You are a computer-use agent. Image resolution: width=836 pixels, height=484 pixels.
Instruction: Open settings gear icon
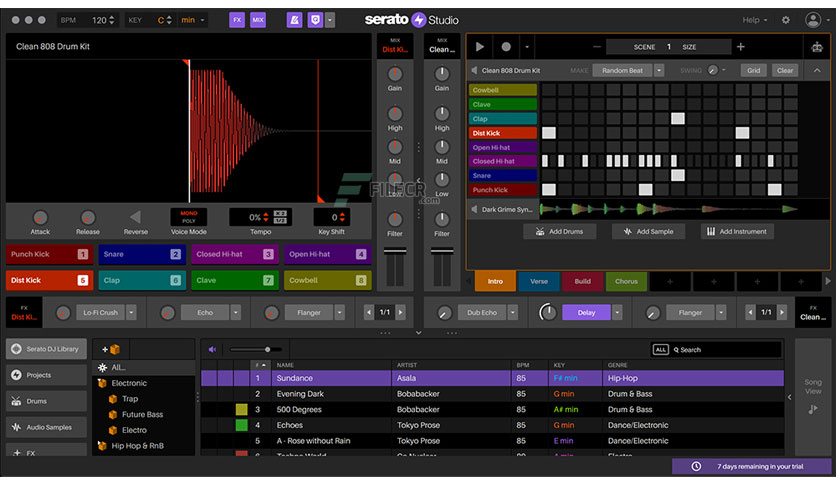click(786, 20)
